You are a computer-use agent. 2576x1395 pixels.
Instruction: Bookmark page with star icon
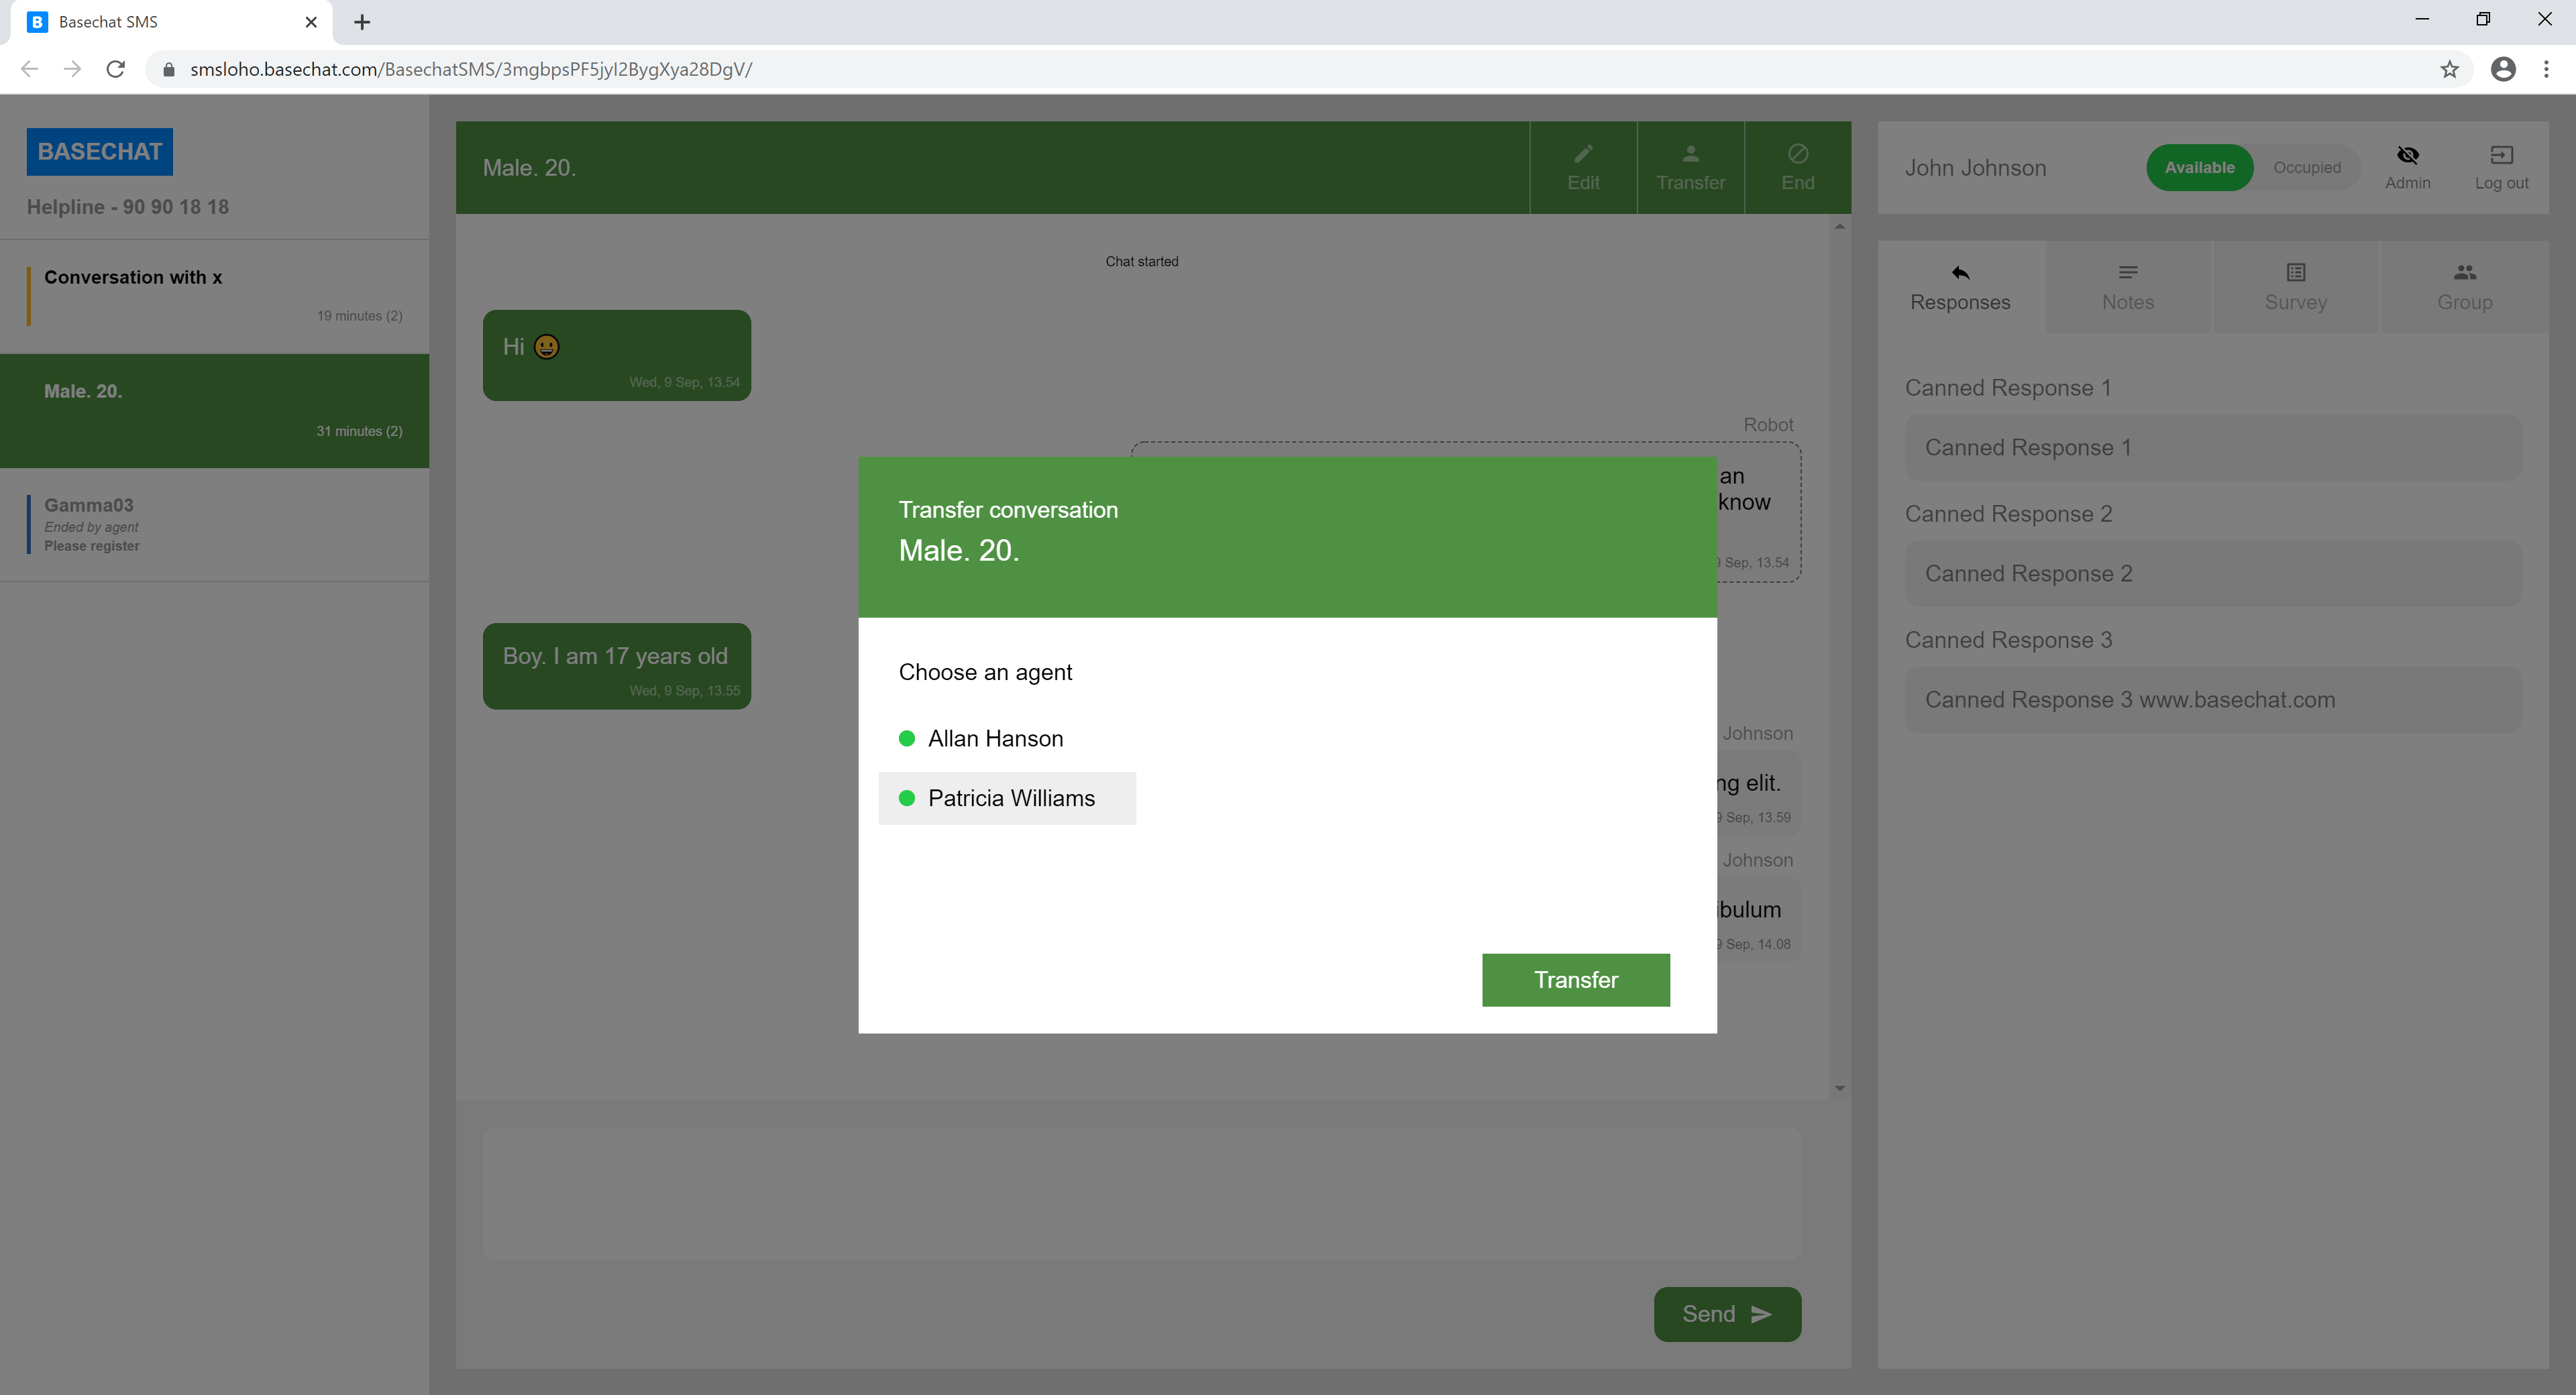[2449, 69]
